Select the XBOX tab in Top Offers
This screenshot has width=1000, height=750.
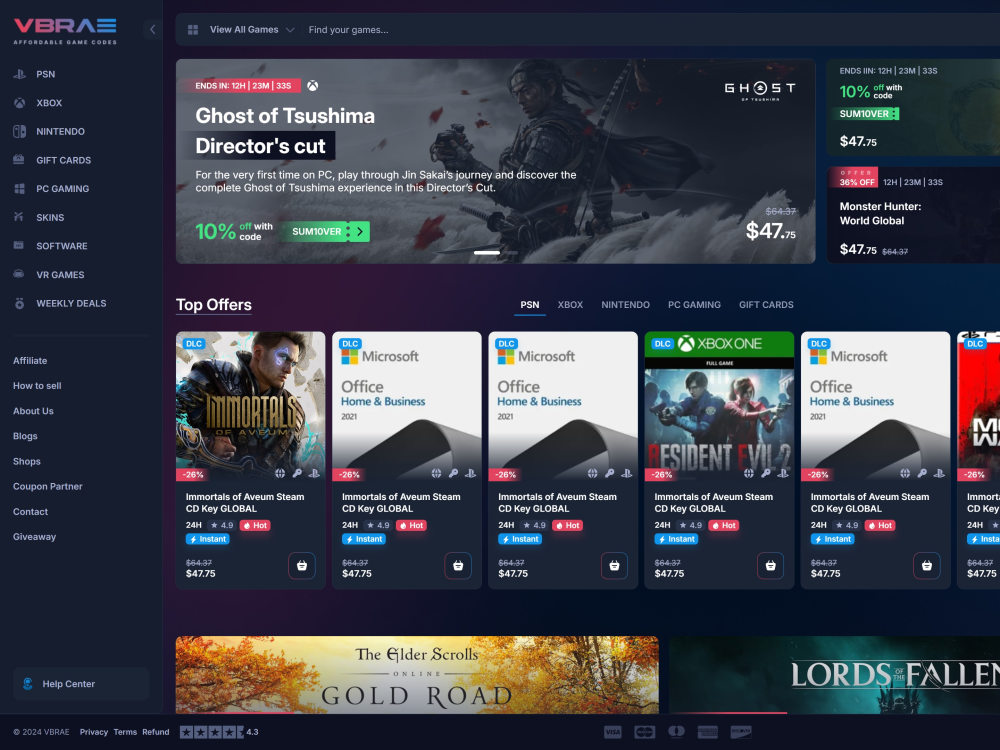tap(570, 305)
